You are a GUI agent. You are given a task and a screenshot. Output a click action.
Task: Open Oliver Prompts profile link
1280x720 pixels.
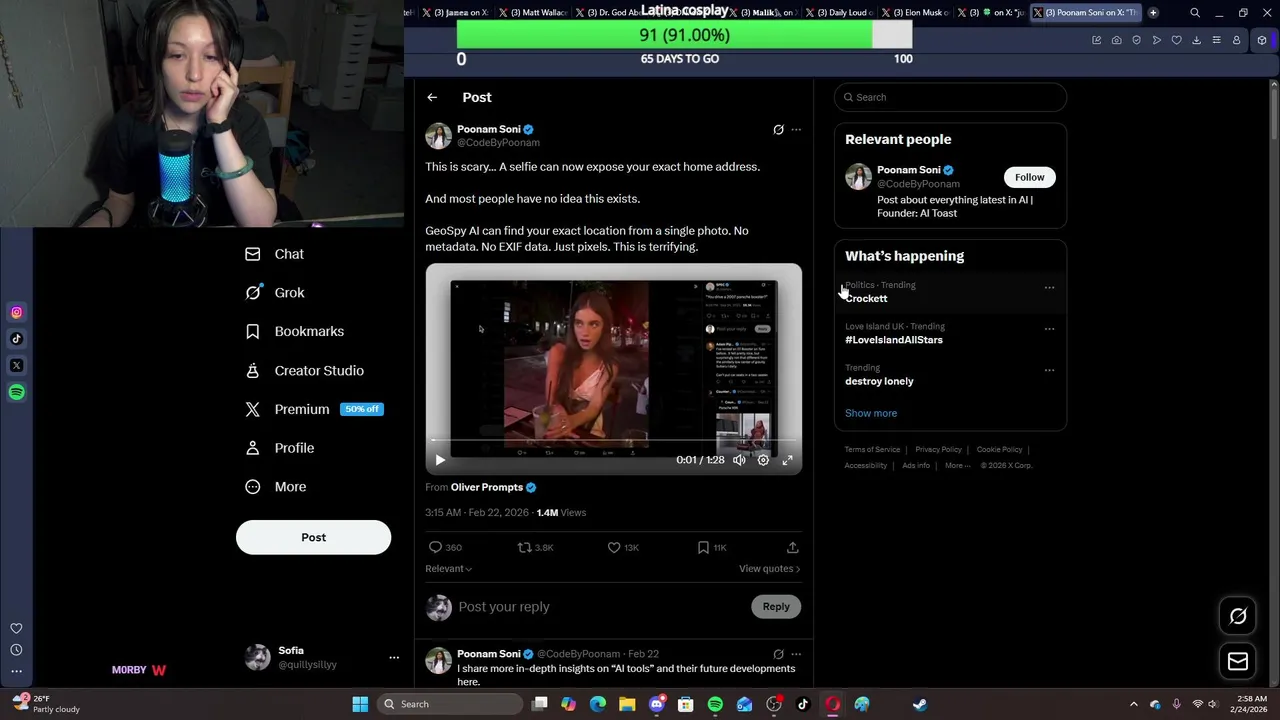tap(494, 487)
